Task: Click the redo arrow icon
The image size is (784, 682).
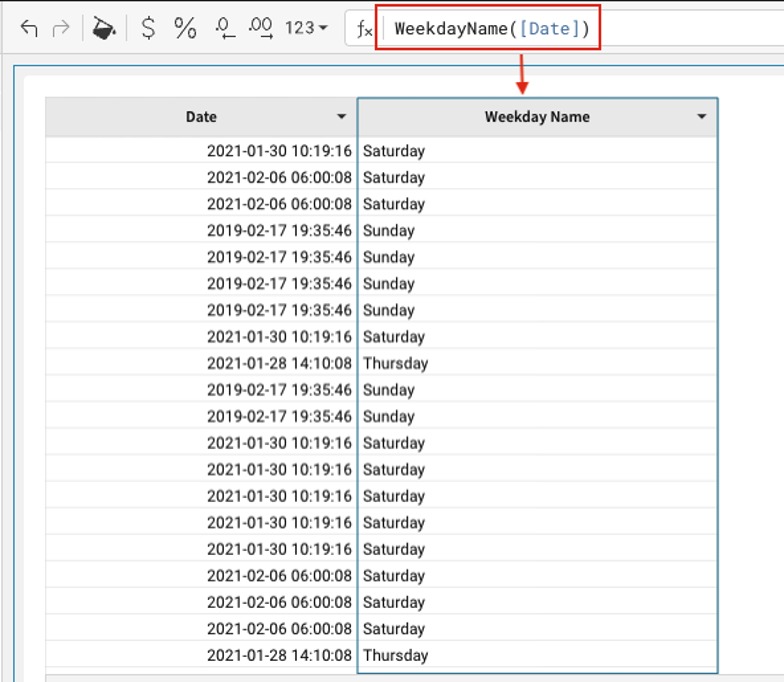Action: (x=61, y=28)
